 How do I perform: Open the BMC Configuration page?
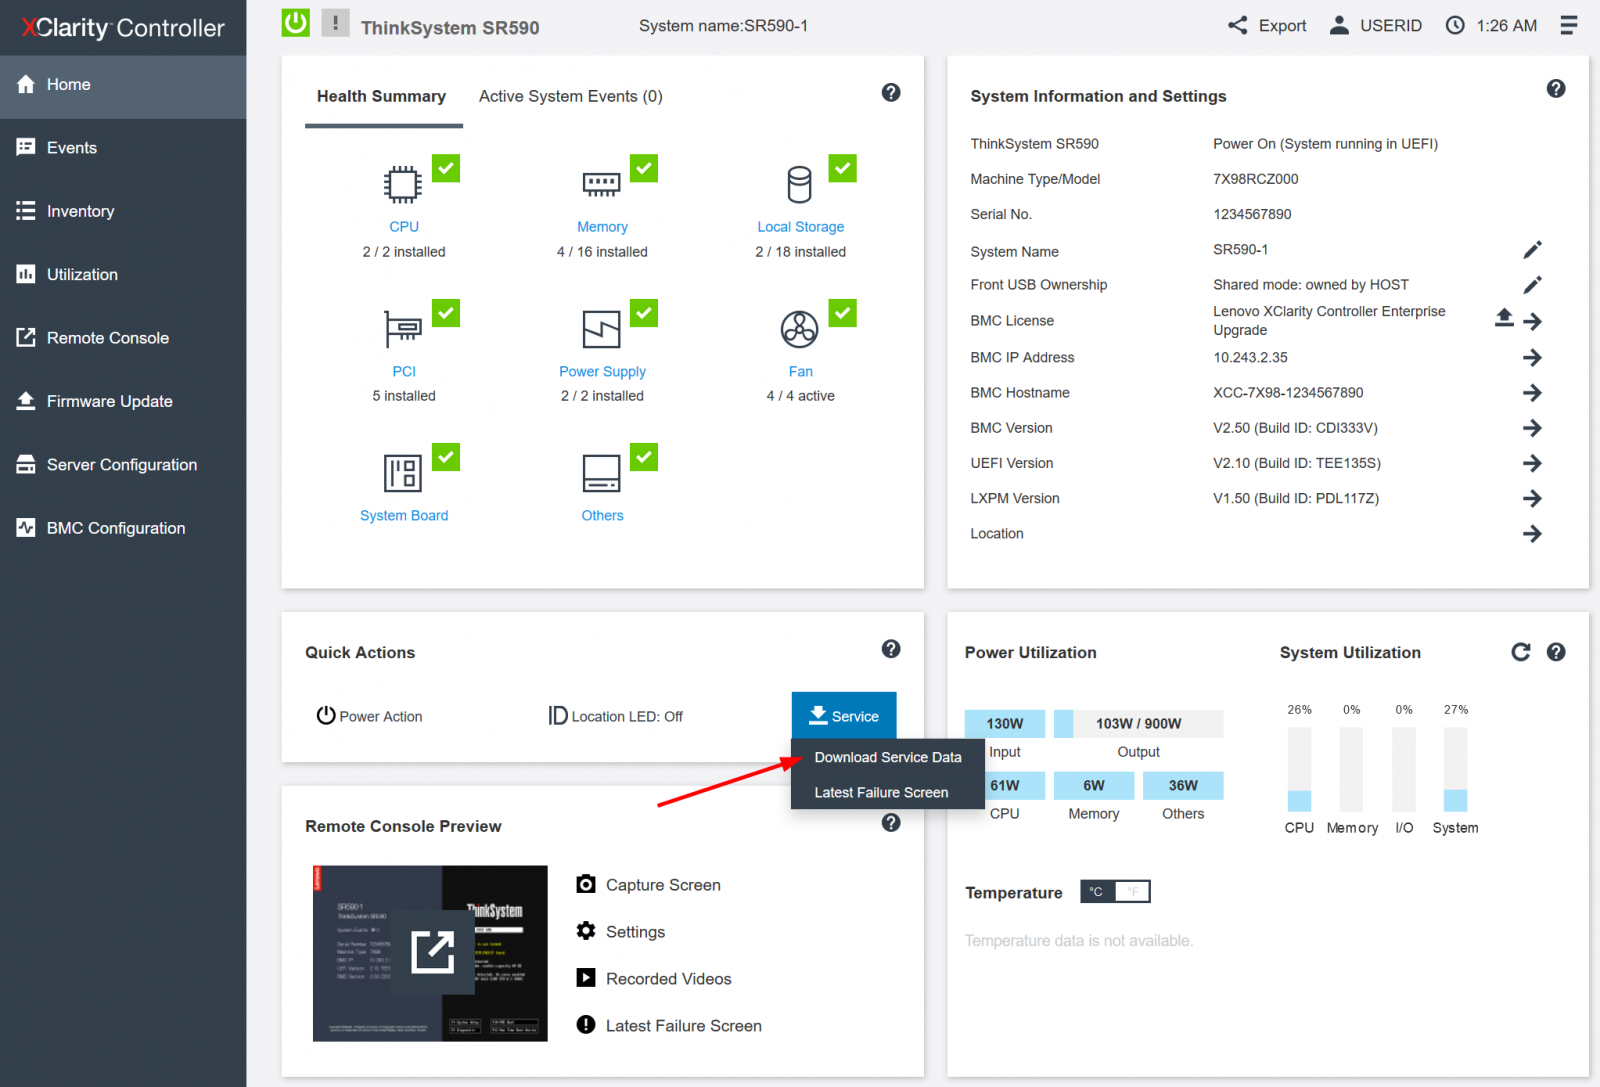click(x=115, y=527)
